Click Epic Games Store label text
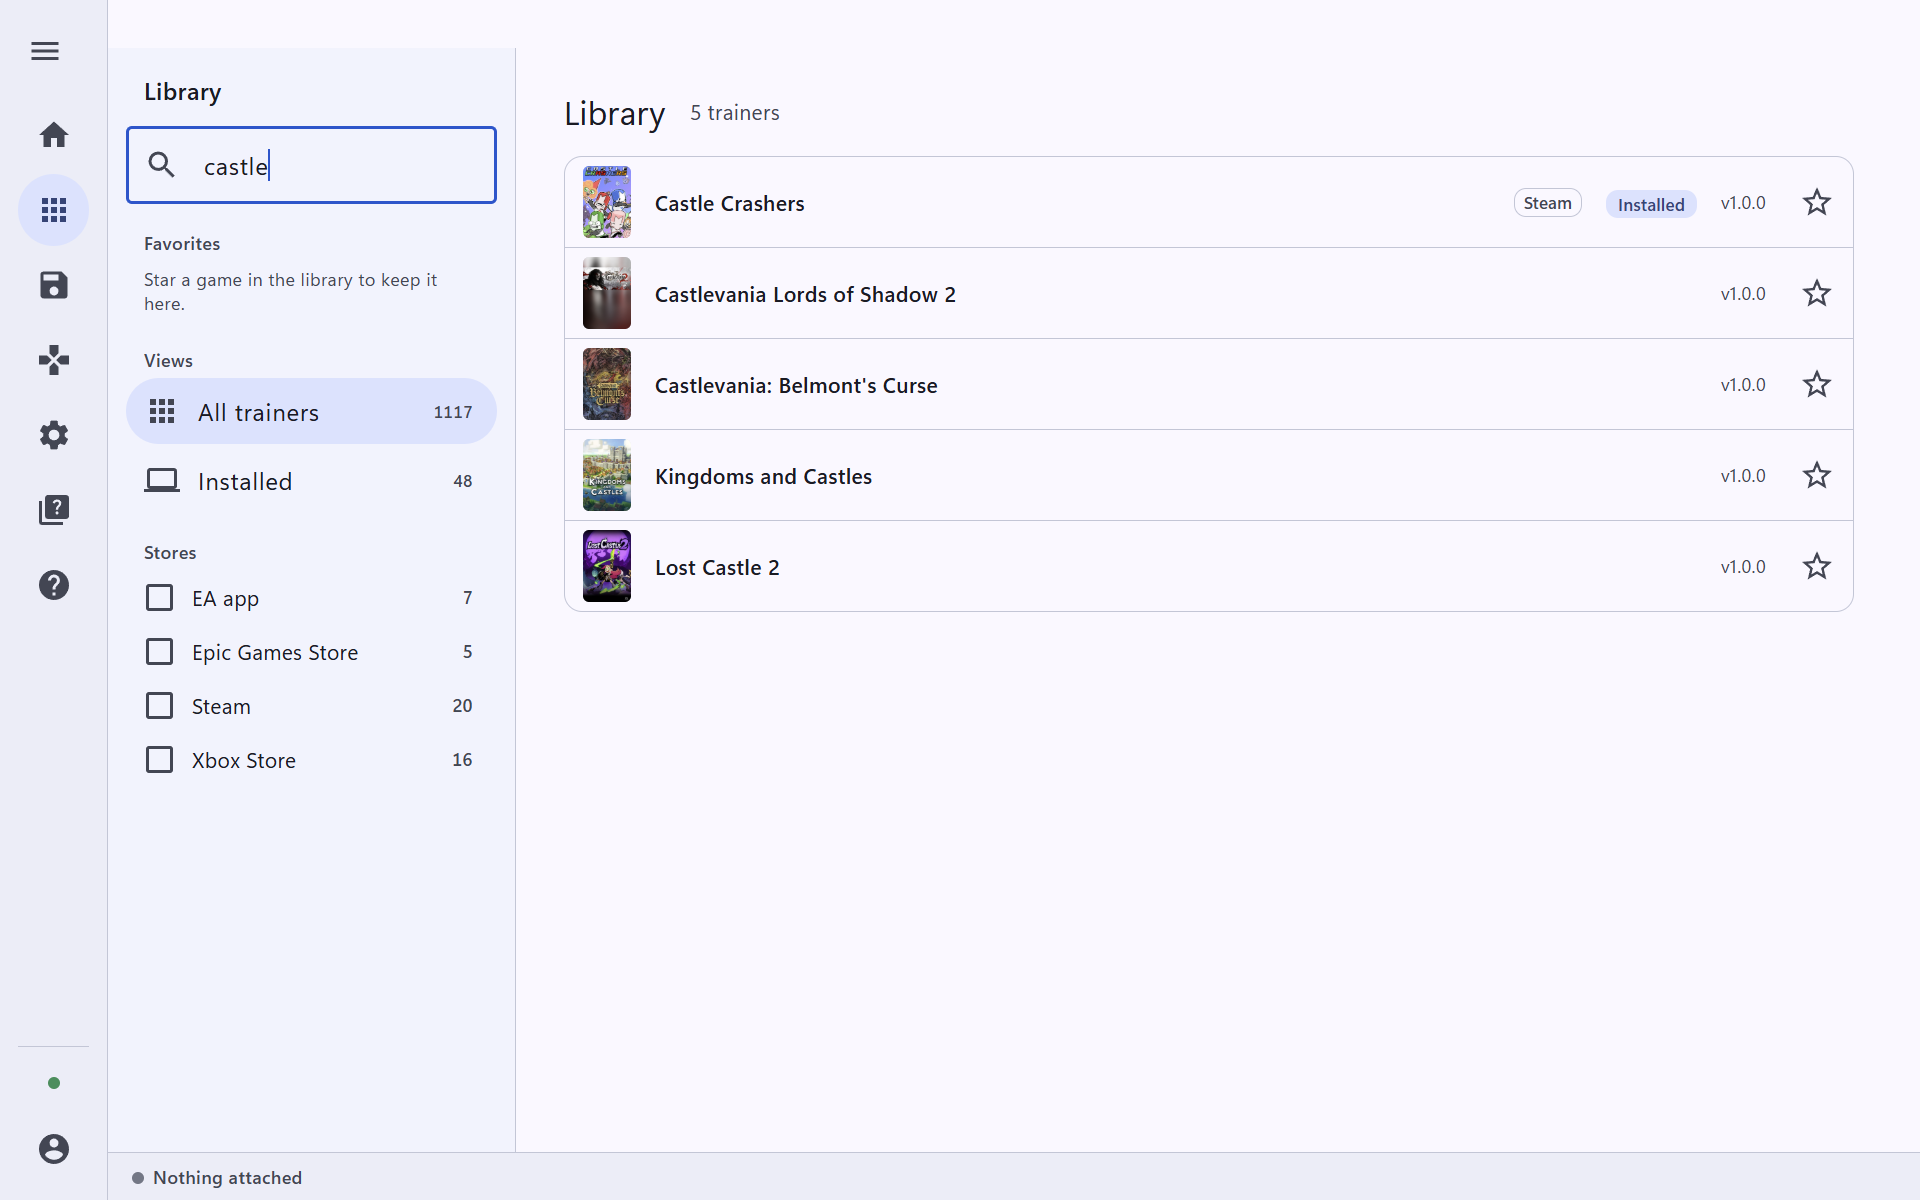The width and height of the screenshot is (1920, 1200). click(275, 653)
